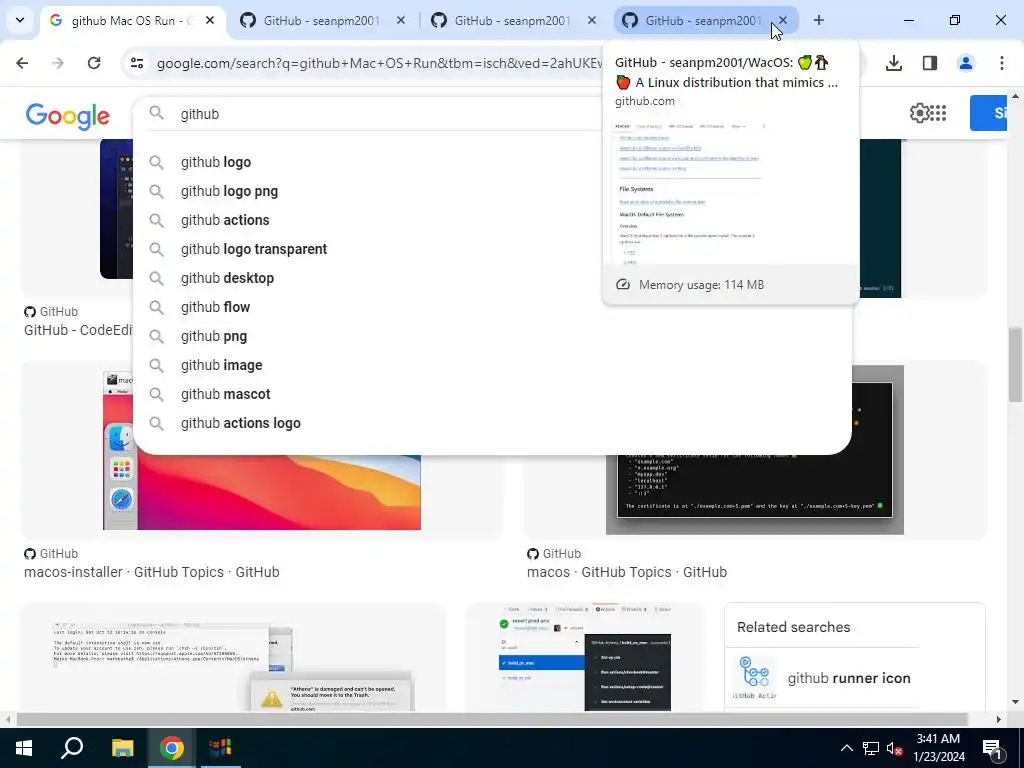Close the second GitHub seanpm2001 tab
1024x768 pixels.
tap(401, 20)
